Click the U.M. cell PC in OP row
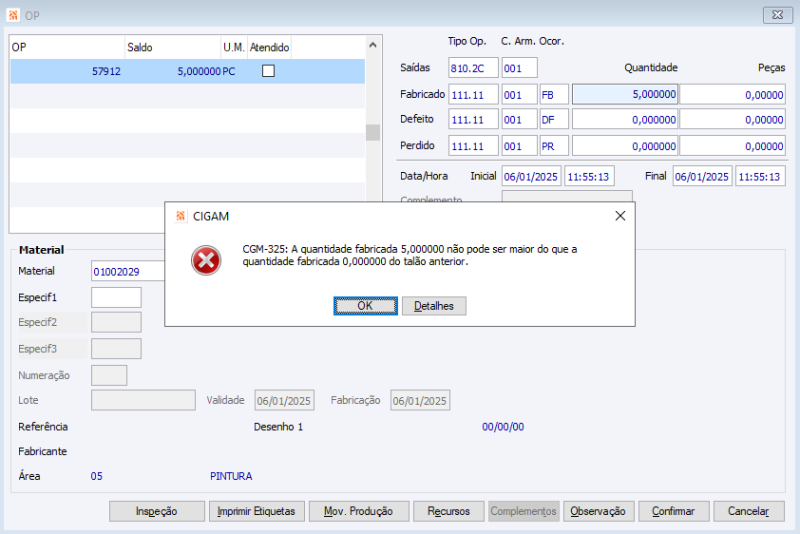Image resolution: width=800 pixels, height=534 pixels. (229, 71)
